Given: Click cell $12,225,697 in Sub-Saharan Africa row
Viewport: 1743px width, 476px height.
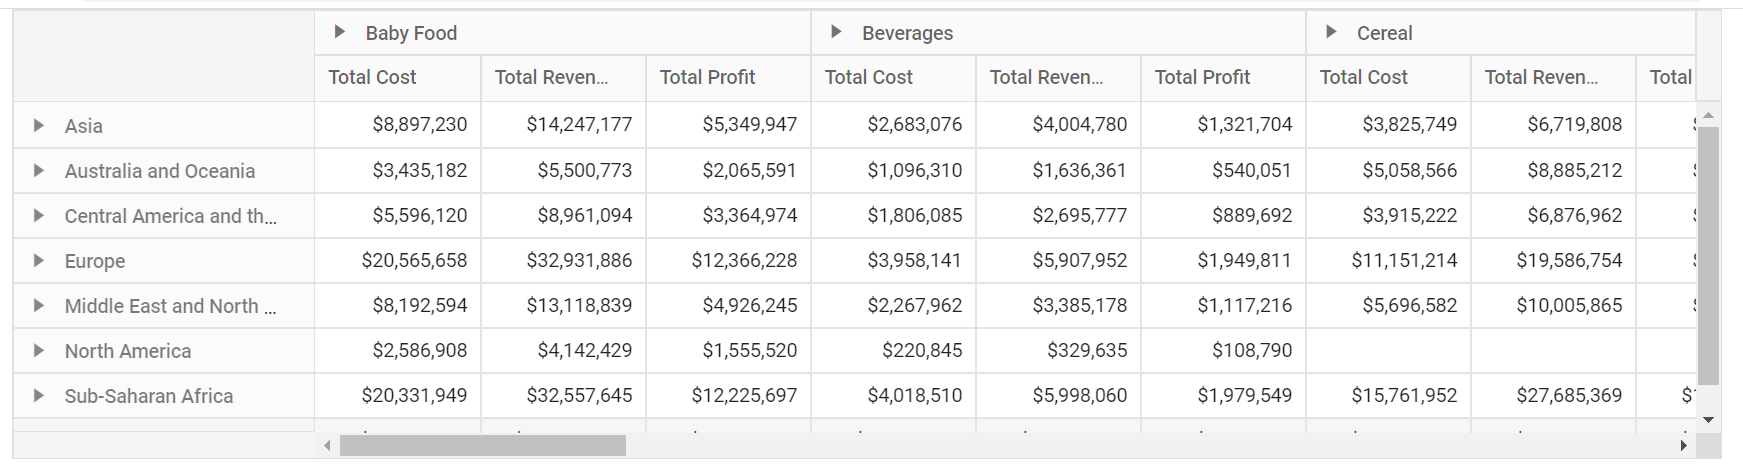Looking at the screenshot, I should coord(728,395).
